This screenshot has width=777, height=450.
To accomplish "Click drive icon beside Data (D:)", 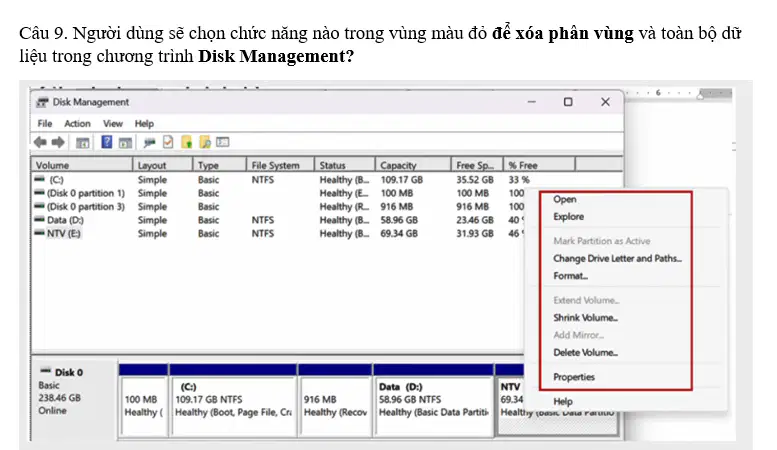I will pos(40,219).
